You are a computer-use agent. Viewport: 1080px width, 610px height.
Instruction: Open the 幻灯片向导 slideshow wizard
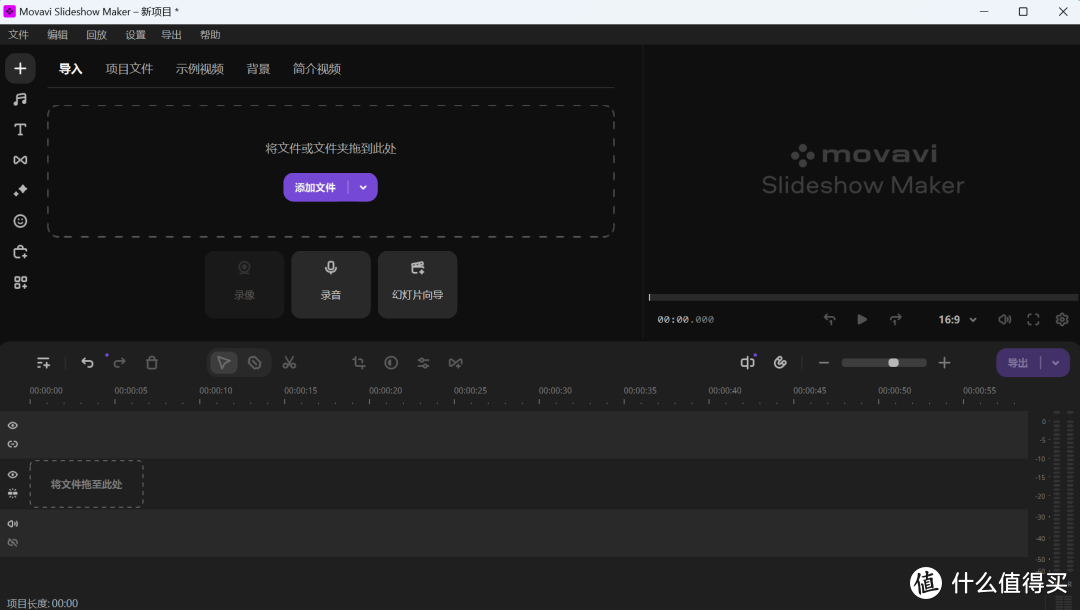(417, 284)
